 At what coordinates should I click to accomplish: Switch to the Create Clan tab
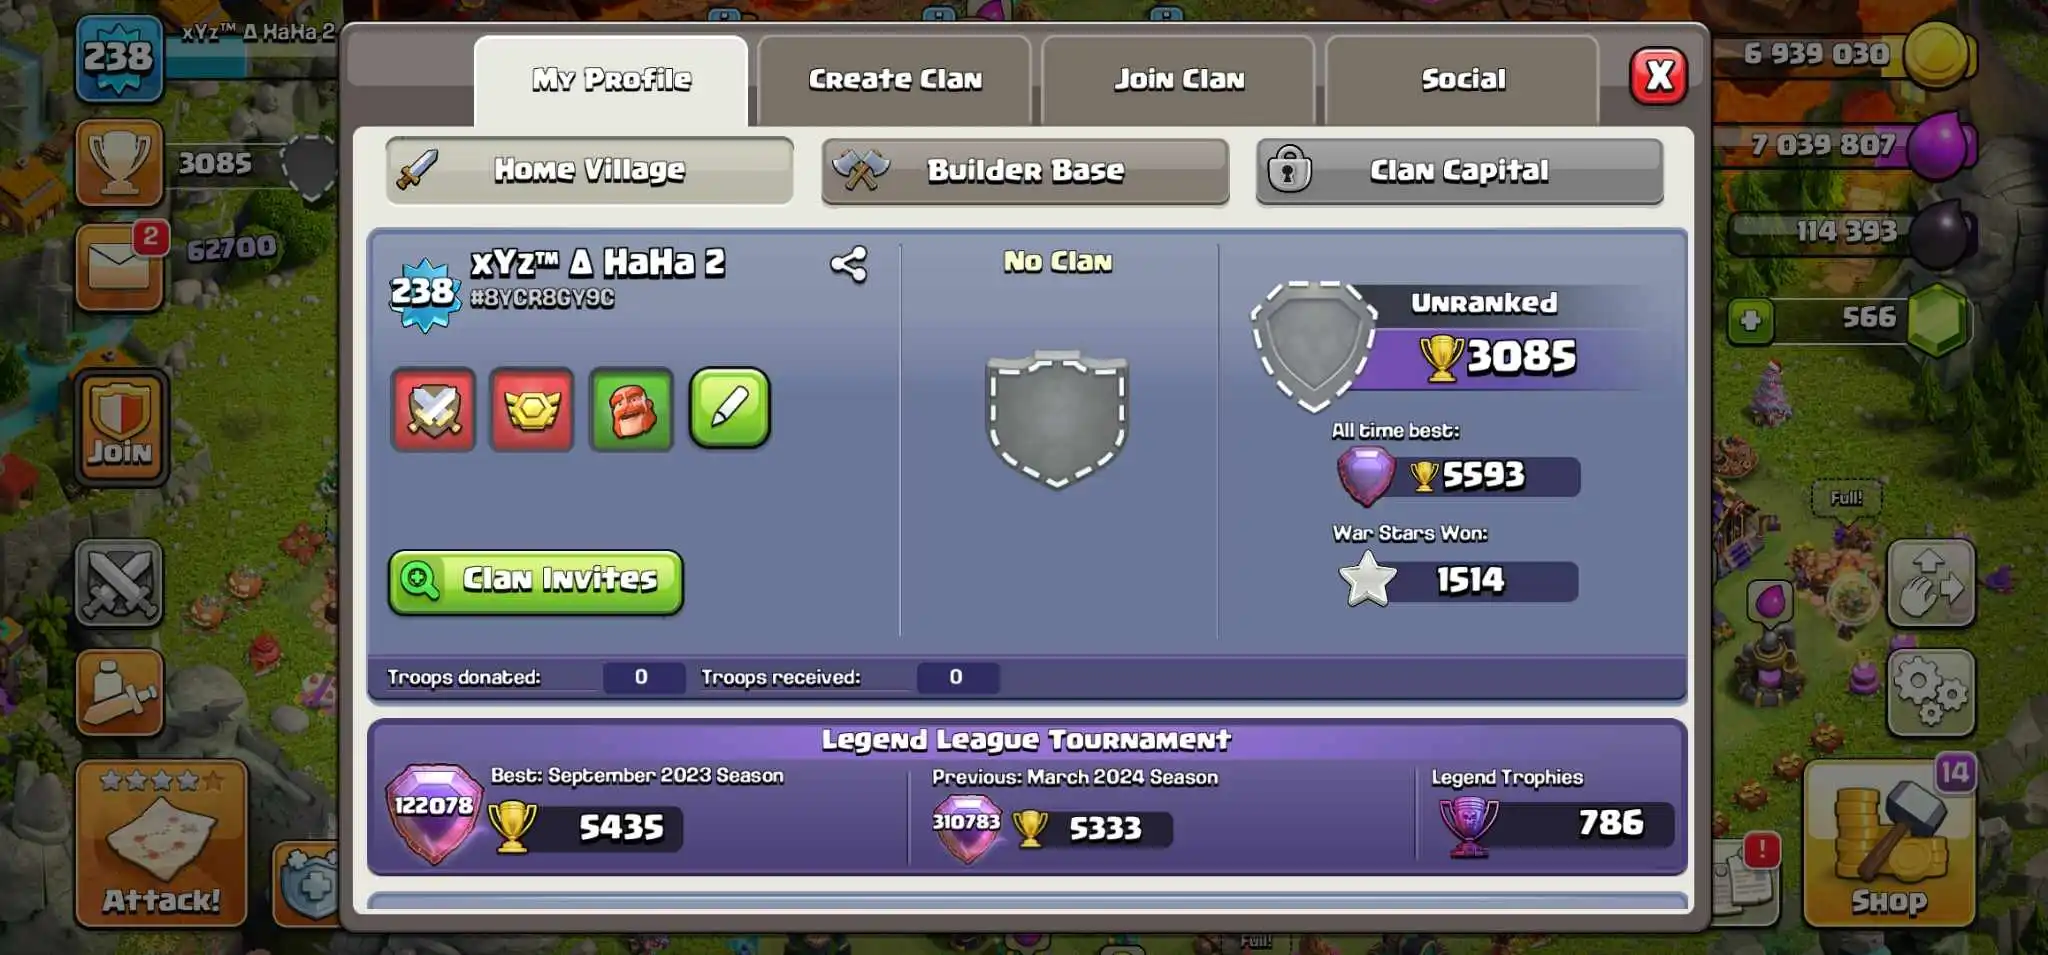[x=895, y=80]
